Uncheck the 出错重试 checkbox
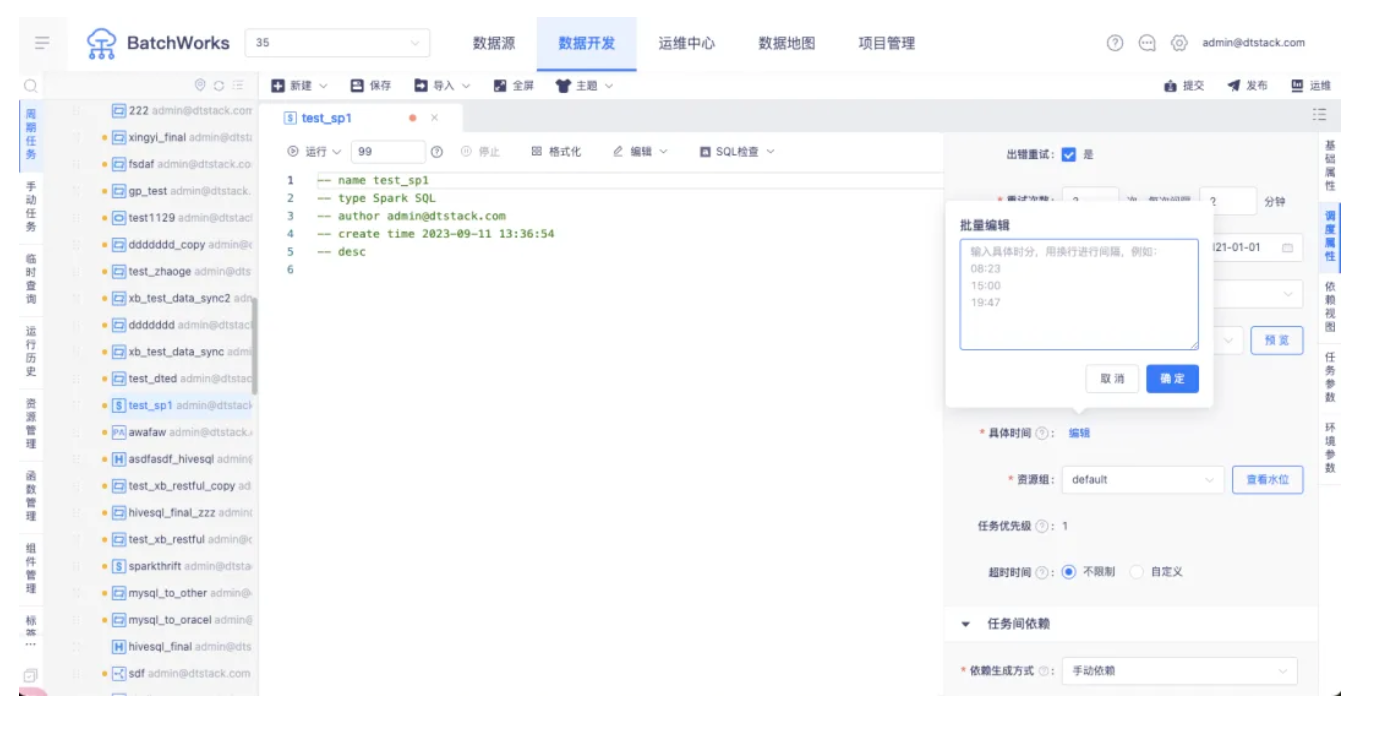This screenshot has width=1382, height=732. click(1069, 154)
